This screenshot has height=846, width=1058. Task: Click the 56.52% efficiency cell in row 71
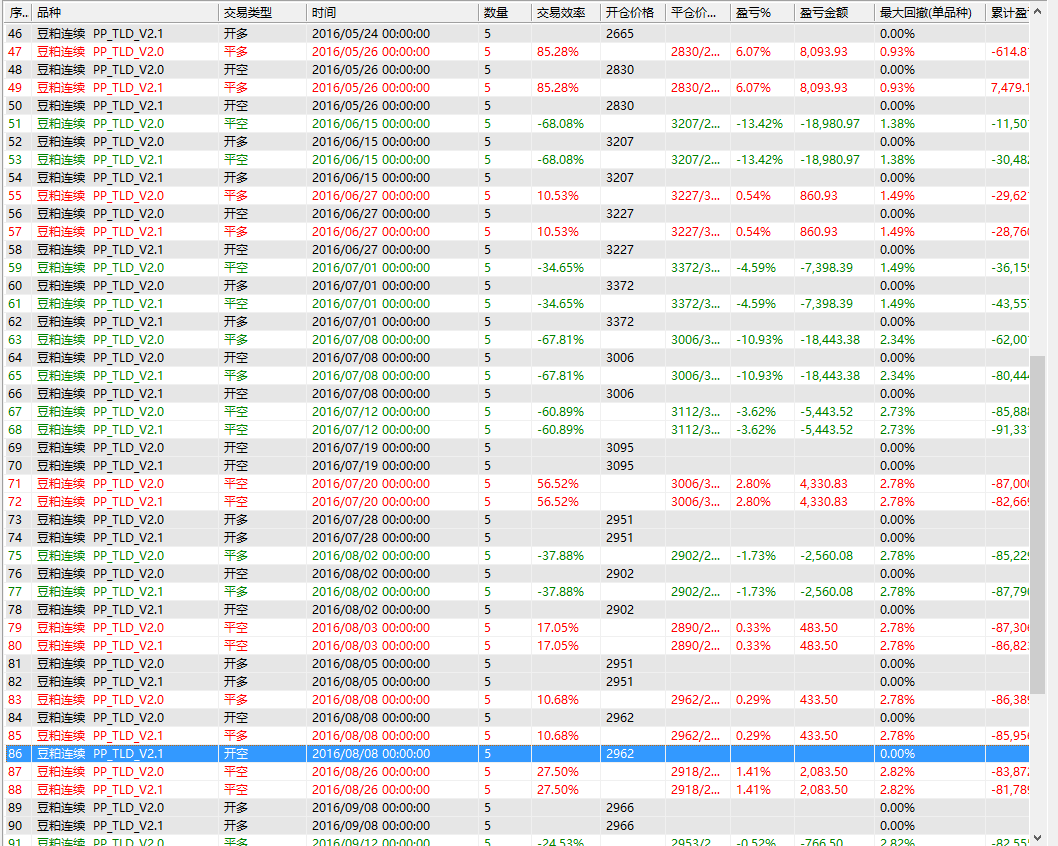coord(557,484)
